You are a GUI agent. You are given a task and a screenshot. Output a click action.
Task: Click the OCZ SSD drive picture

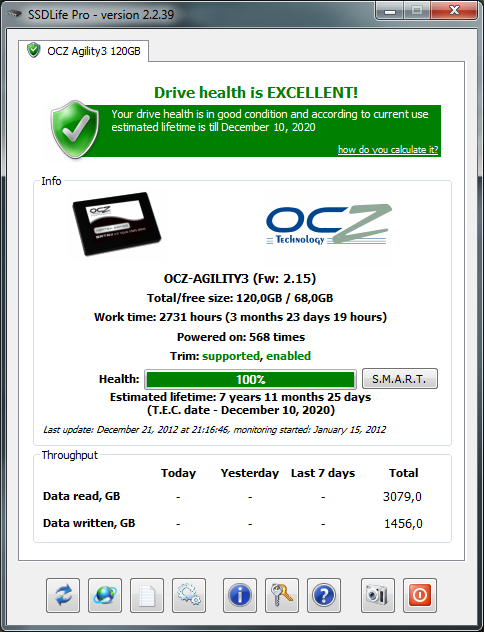[x=116, y=223]
